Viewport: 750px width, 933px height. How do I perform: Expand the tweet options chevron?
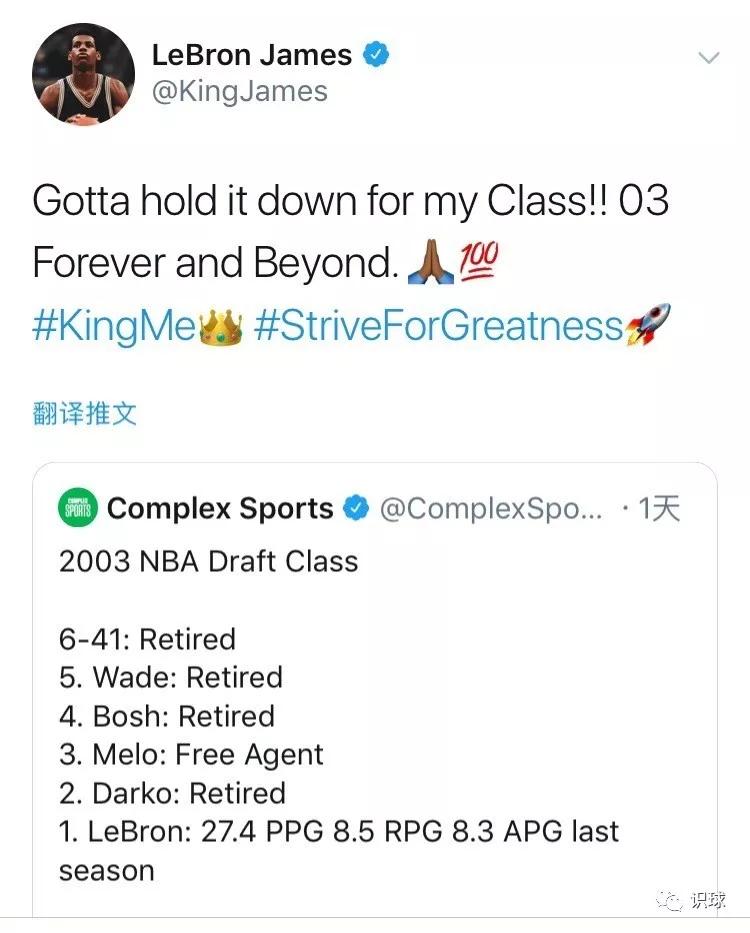tap(708, 58)
